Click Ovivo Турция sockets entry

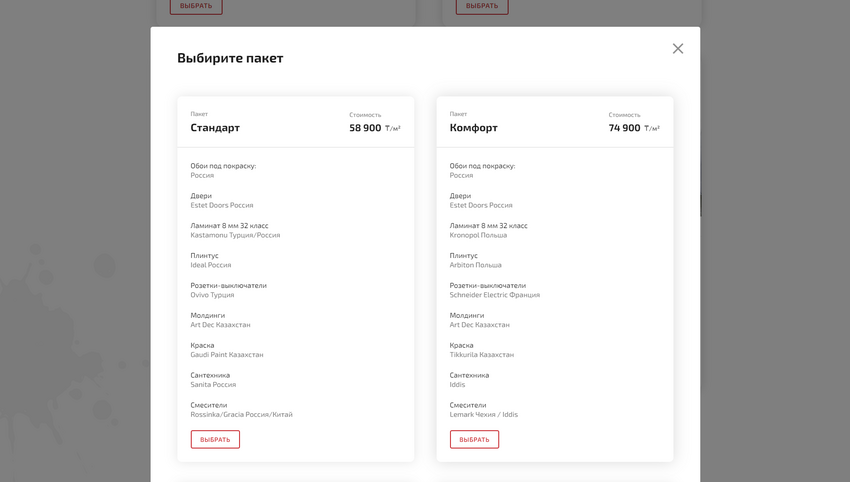coord(213,295)
